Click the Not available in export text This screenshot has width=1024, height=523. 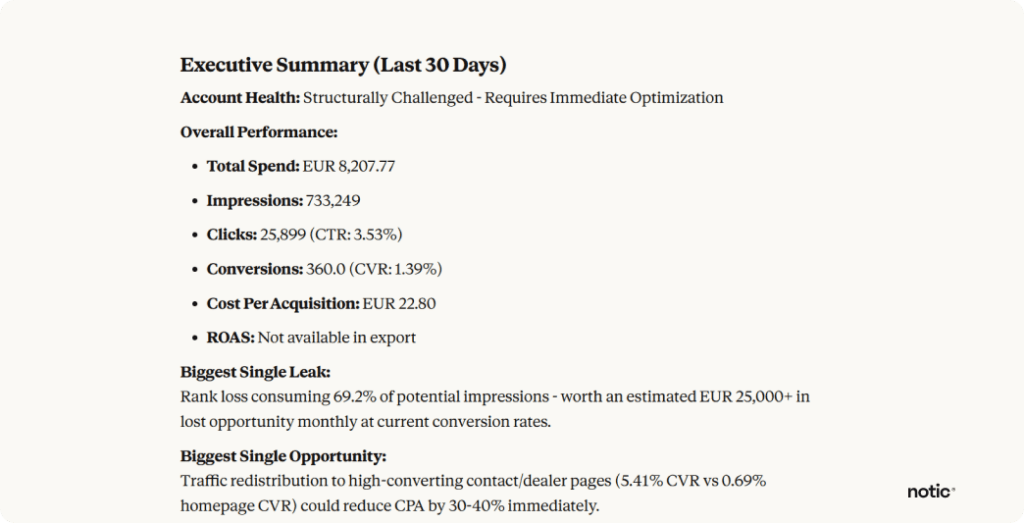[337, 337]
